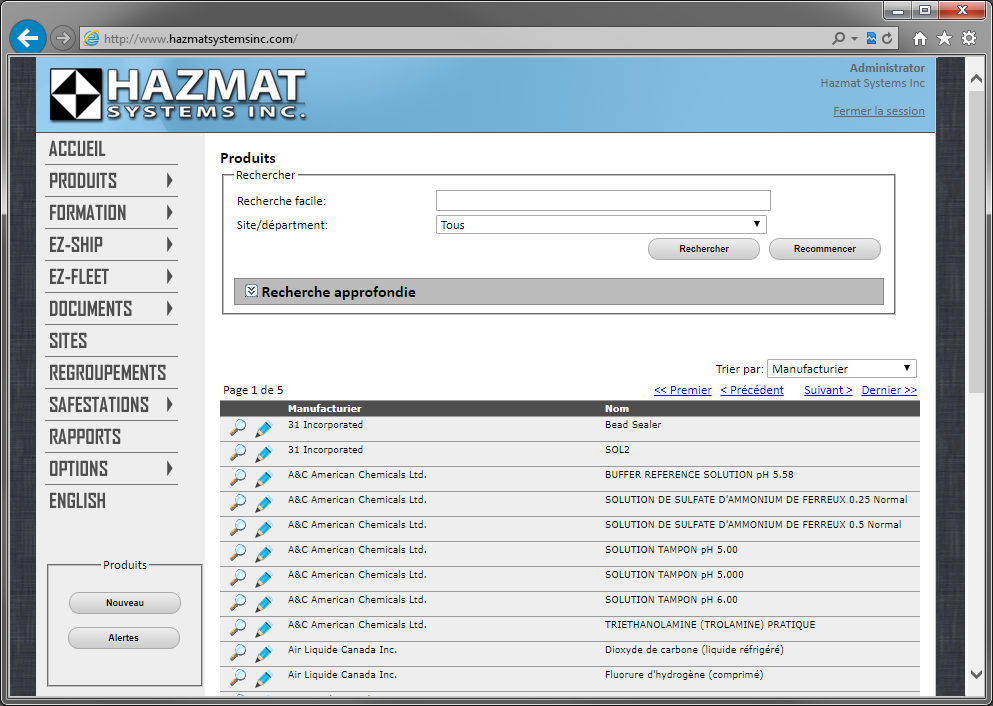Expand the OPTIONS submenu arrow
Screen dimensions: 993x706
(169, 469)
